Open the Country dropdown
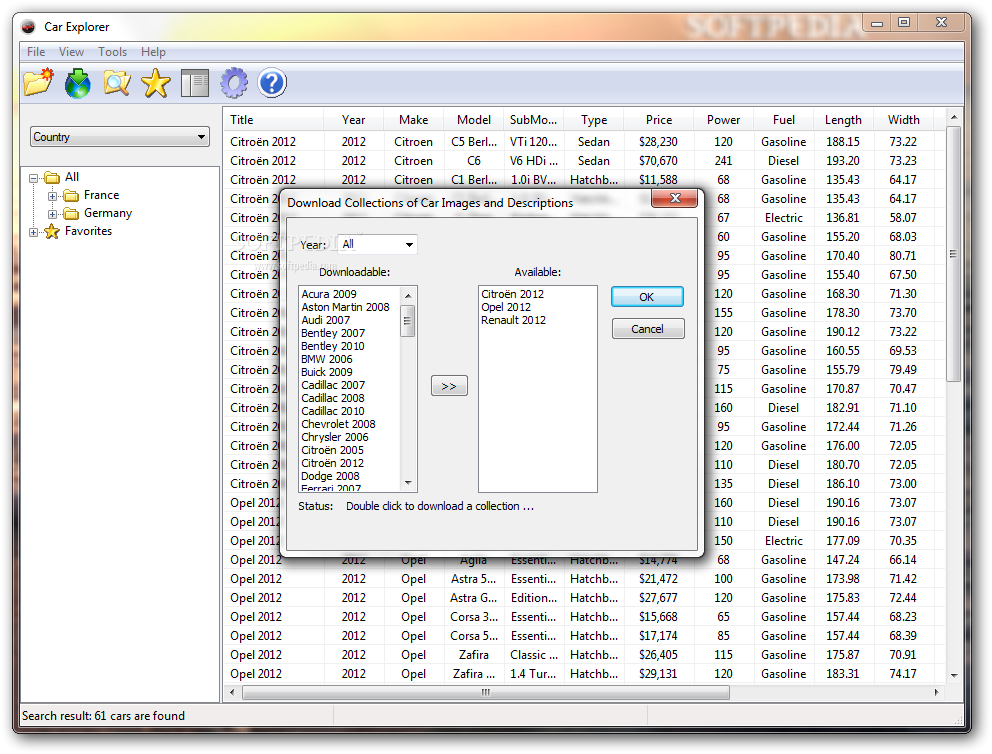 click(x=120, y=137)
